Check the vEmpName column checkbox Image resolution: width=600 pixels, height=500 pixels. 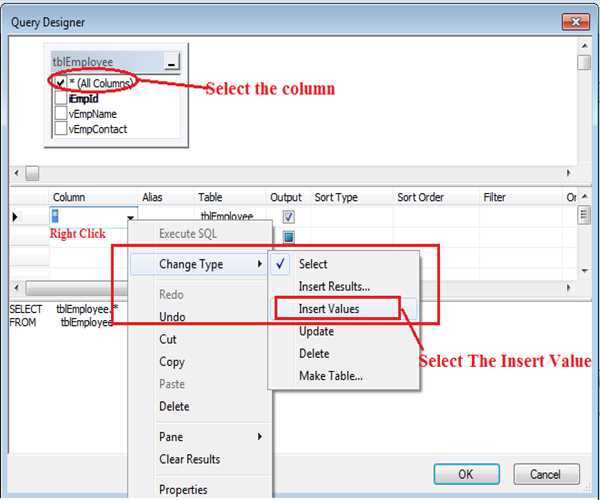coord(61,114)
